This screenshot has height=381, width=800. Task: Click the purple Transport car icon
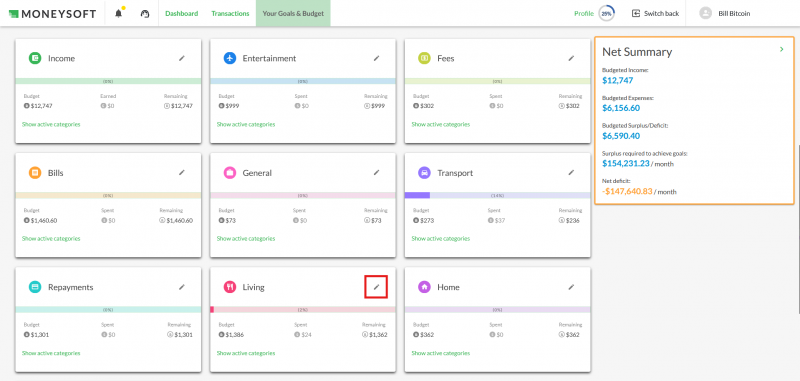coord(424,173)
